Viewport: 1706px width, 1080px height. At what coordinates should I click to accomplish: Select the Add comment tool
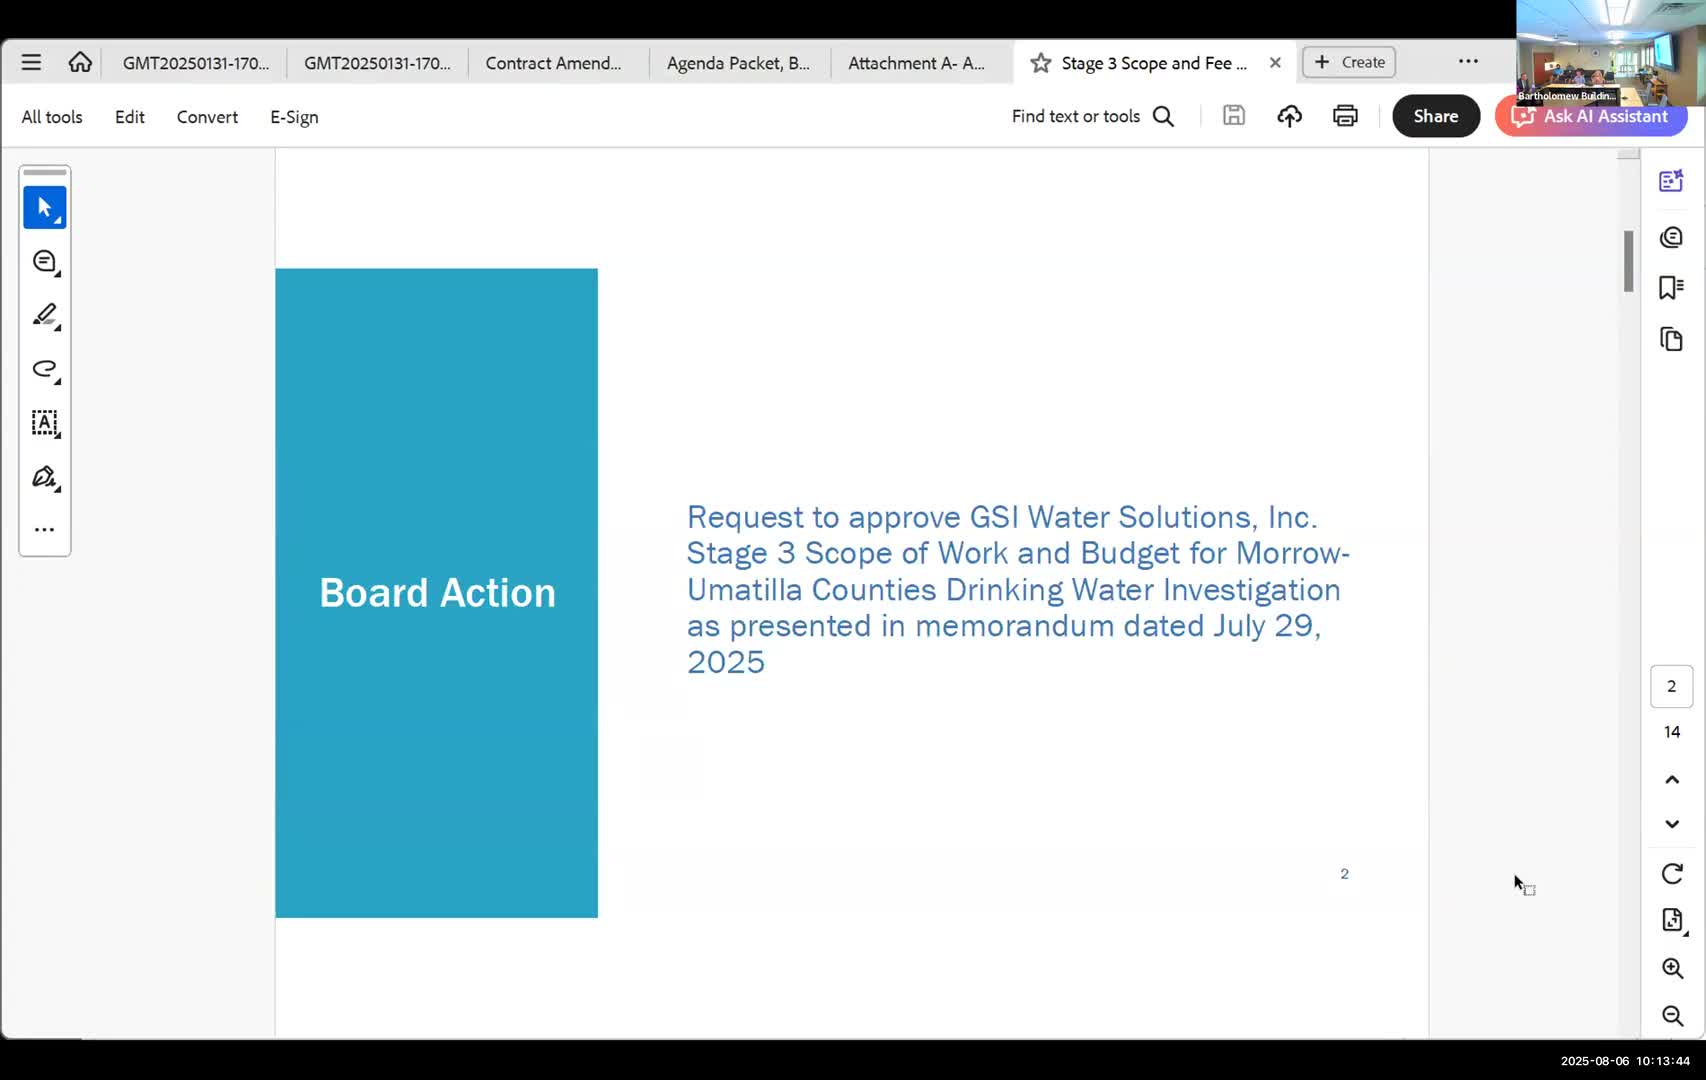click(45, 262)
